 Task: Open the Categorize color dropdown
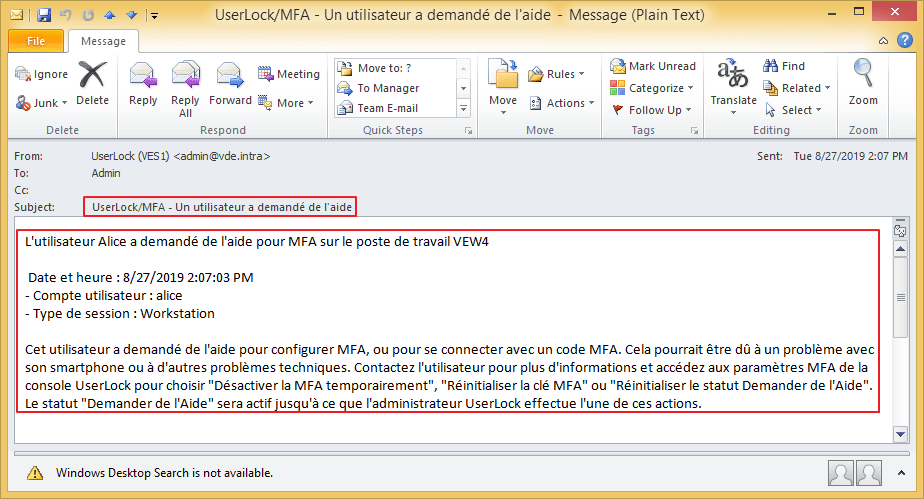pyautogui.click(x=651, y=88)
